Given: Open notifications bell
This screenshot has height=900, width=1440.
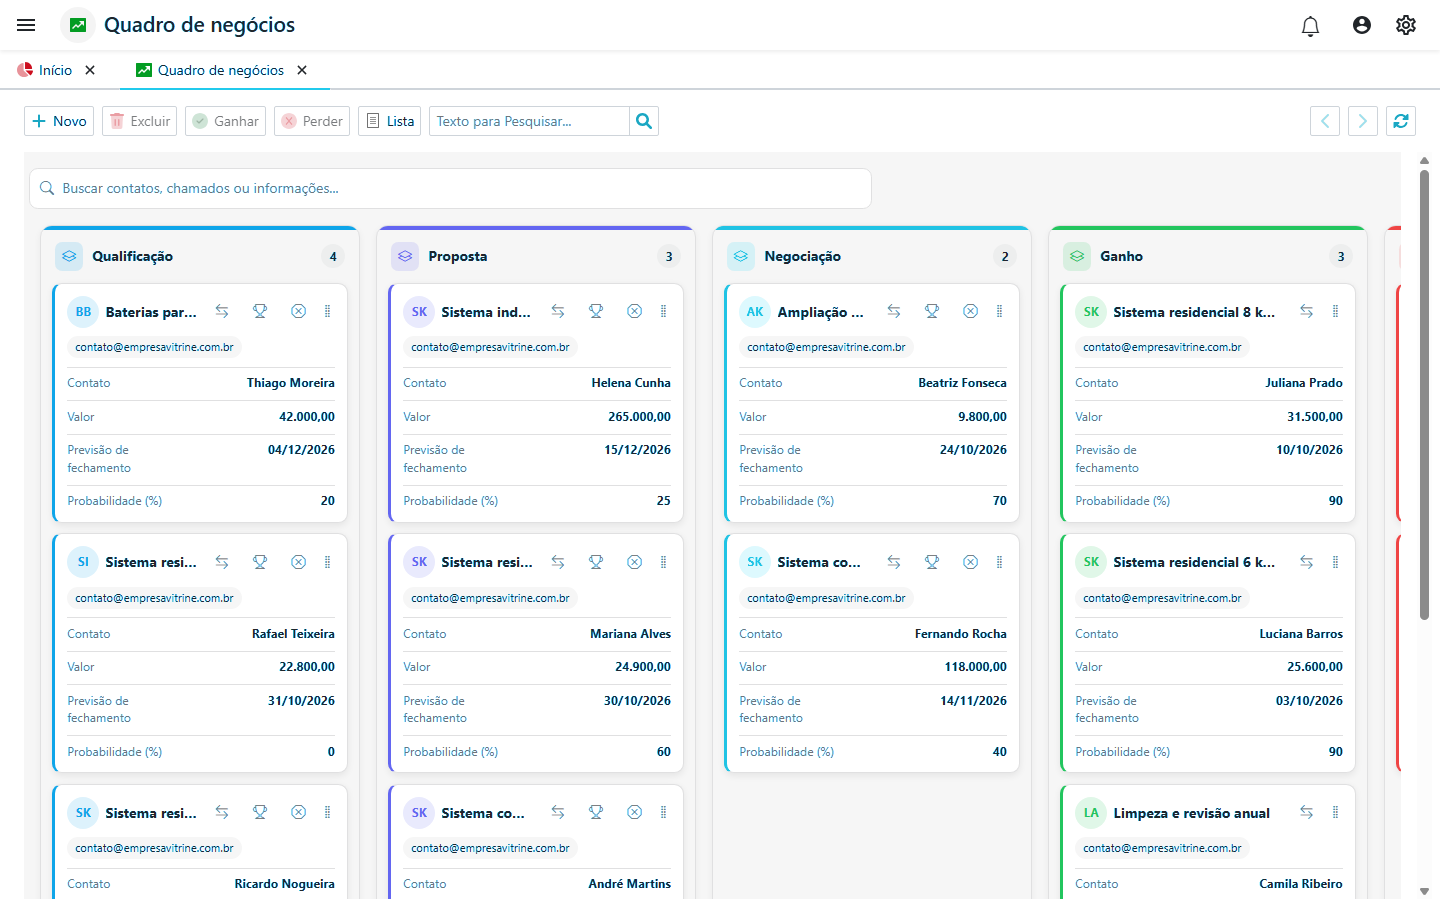Looking at the screenshot, I should click(1310, 26).
